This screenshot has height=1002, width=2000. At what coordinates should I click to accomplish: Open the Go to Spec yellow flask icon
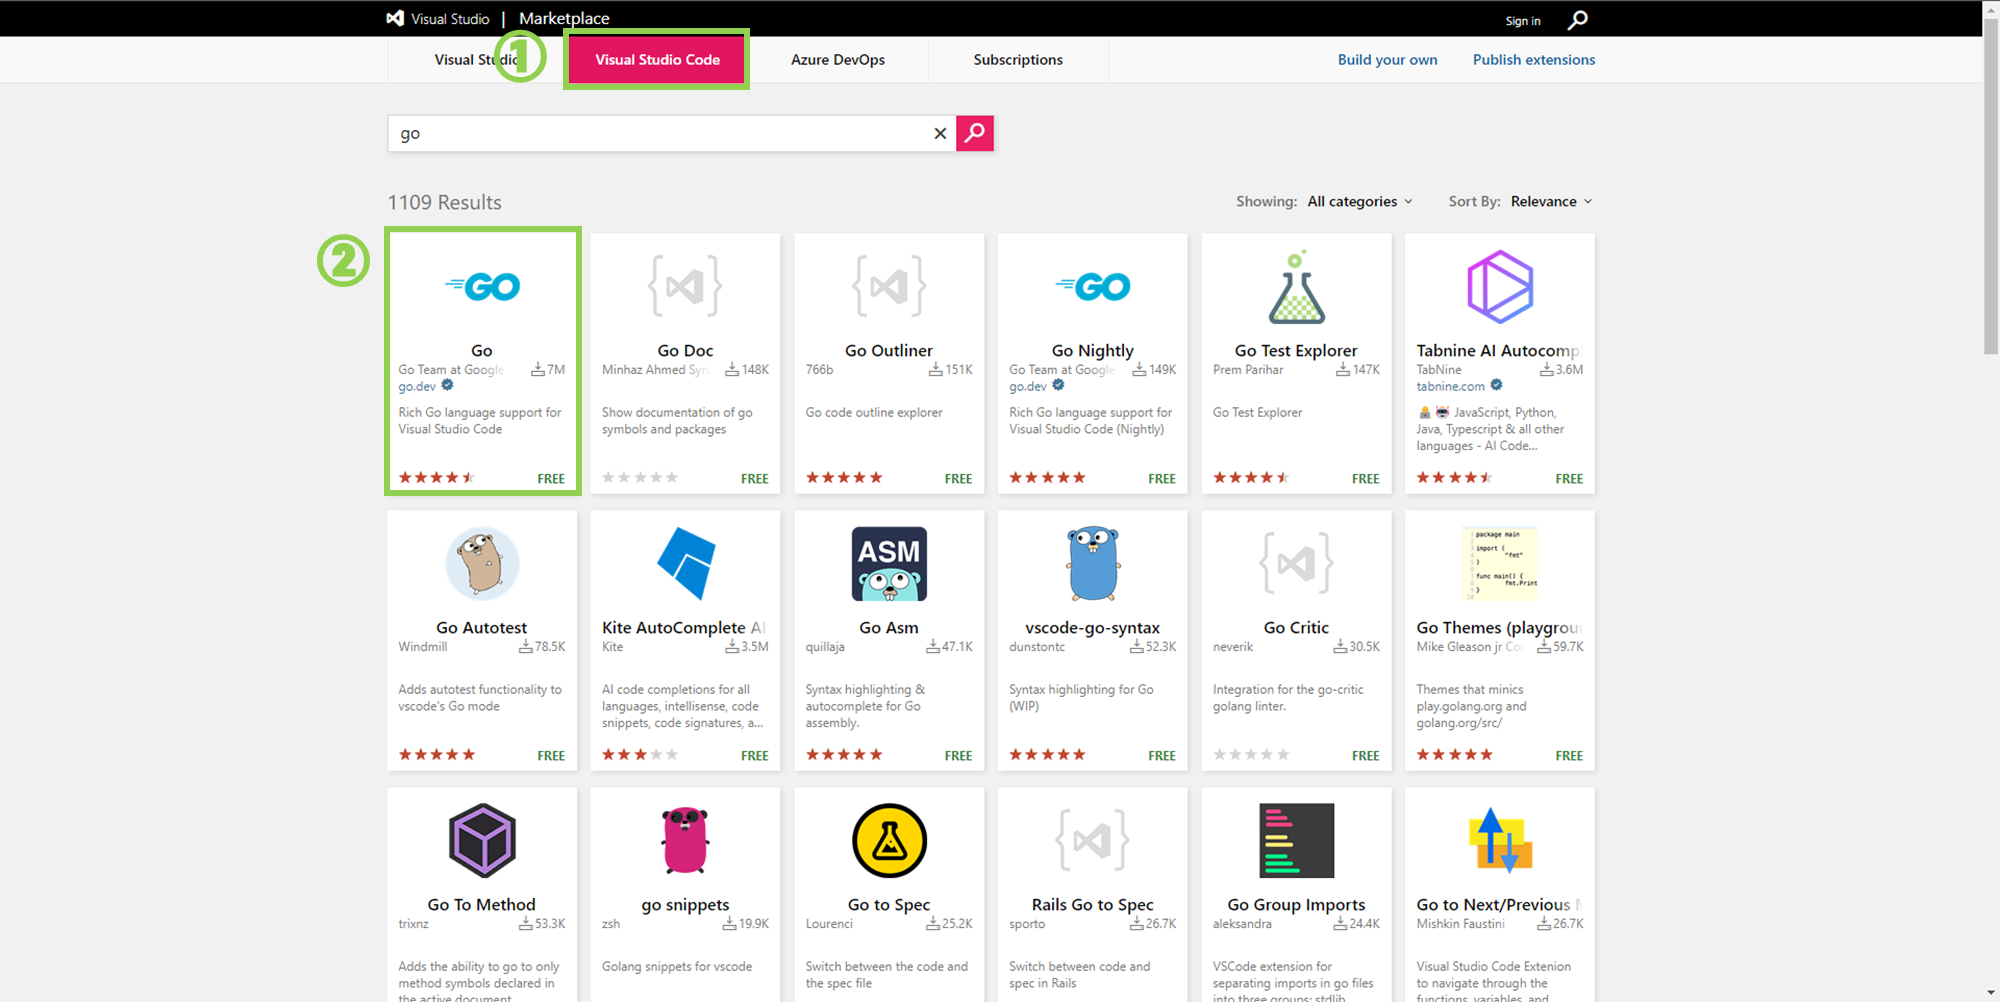(889, 841)
